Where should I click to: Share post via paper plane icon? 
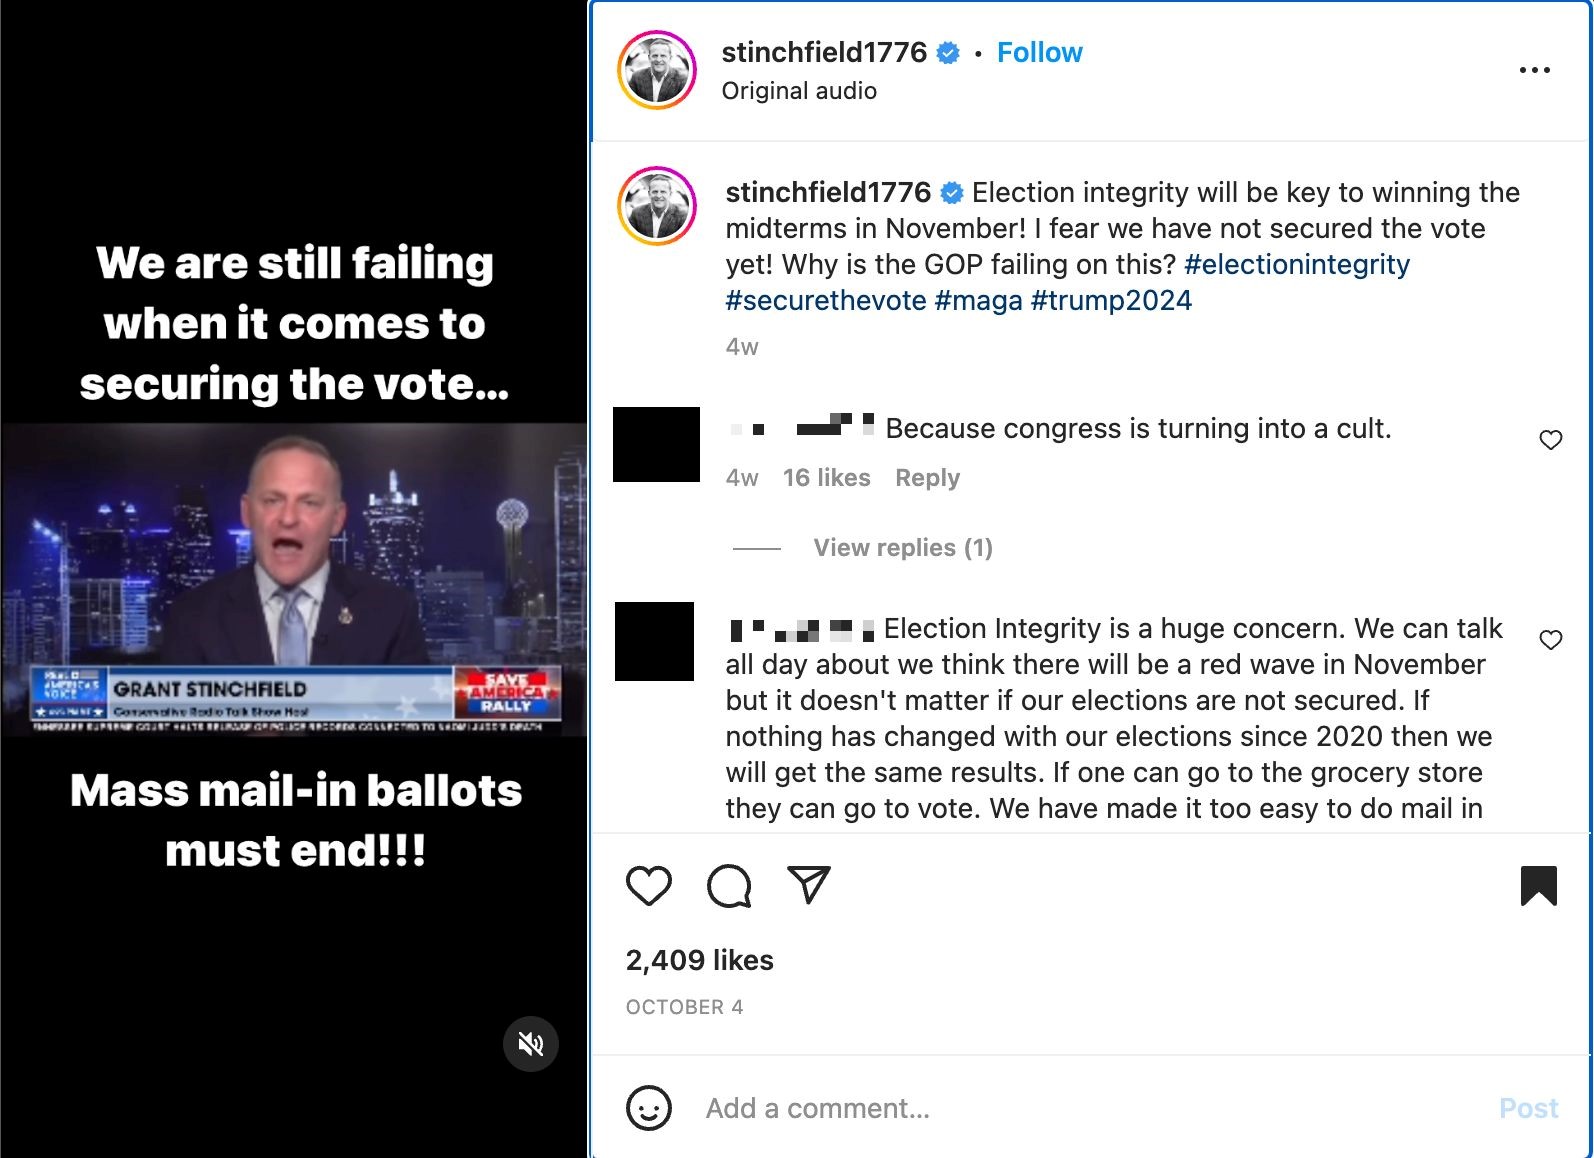[808, 884]
